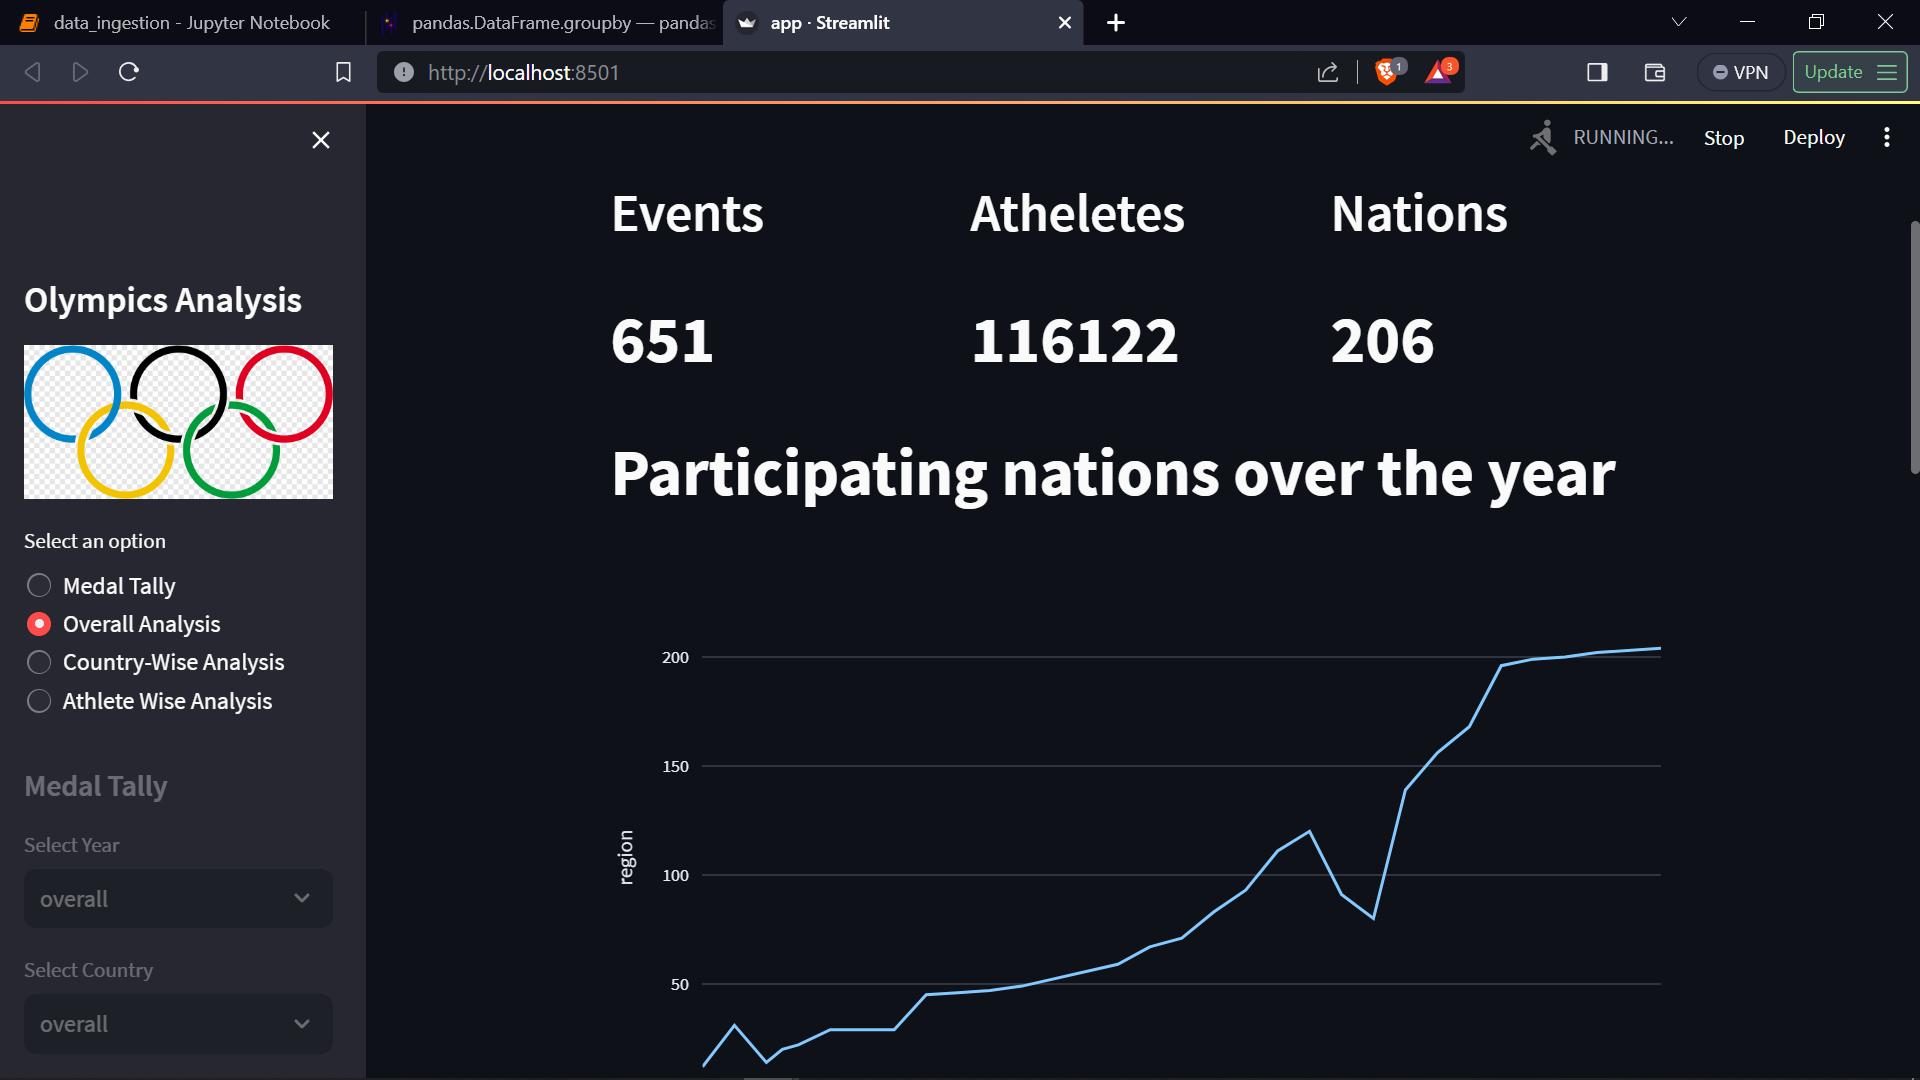Click the Deploy button
Image resolution: width=1920 pixels, height=1080 pixels.
point(1813,137)
